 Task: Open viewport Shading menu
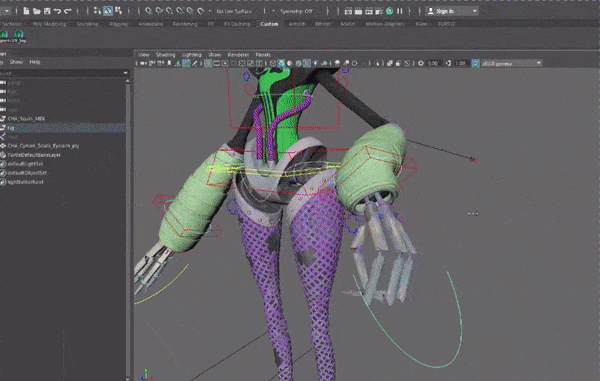tap(165, 55)
